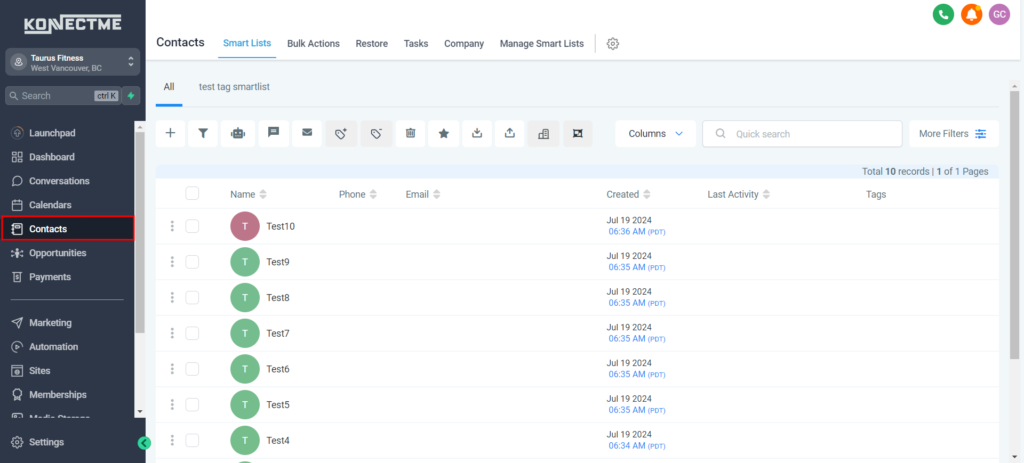Switch to the Bulk Actions tab
The image size is (1024, 463).
pyautogui.click(x=313, y=44)
